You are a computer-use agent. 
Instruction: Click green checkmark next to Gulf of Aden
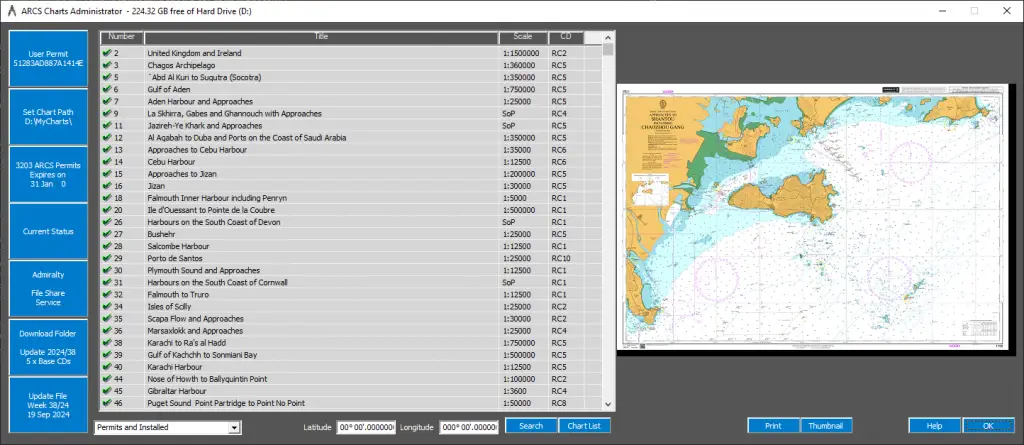click(x=107, y=89)
